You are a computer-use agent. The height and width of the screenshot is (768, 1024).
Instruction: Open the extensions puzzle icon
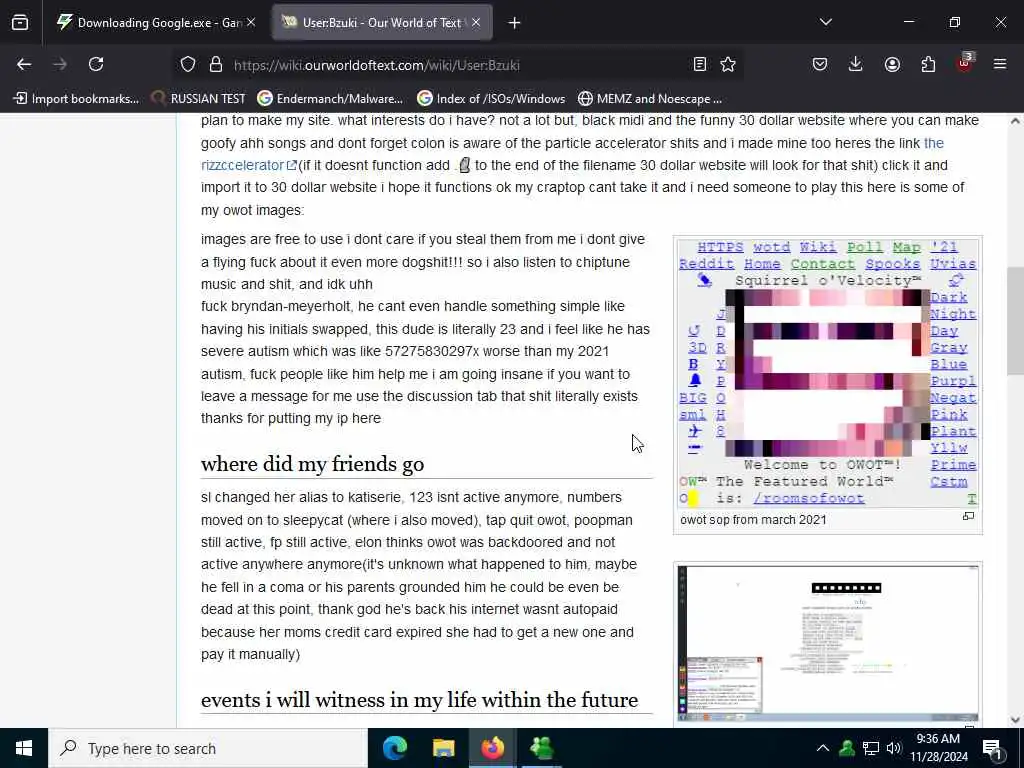(928, 64)
